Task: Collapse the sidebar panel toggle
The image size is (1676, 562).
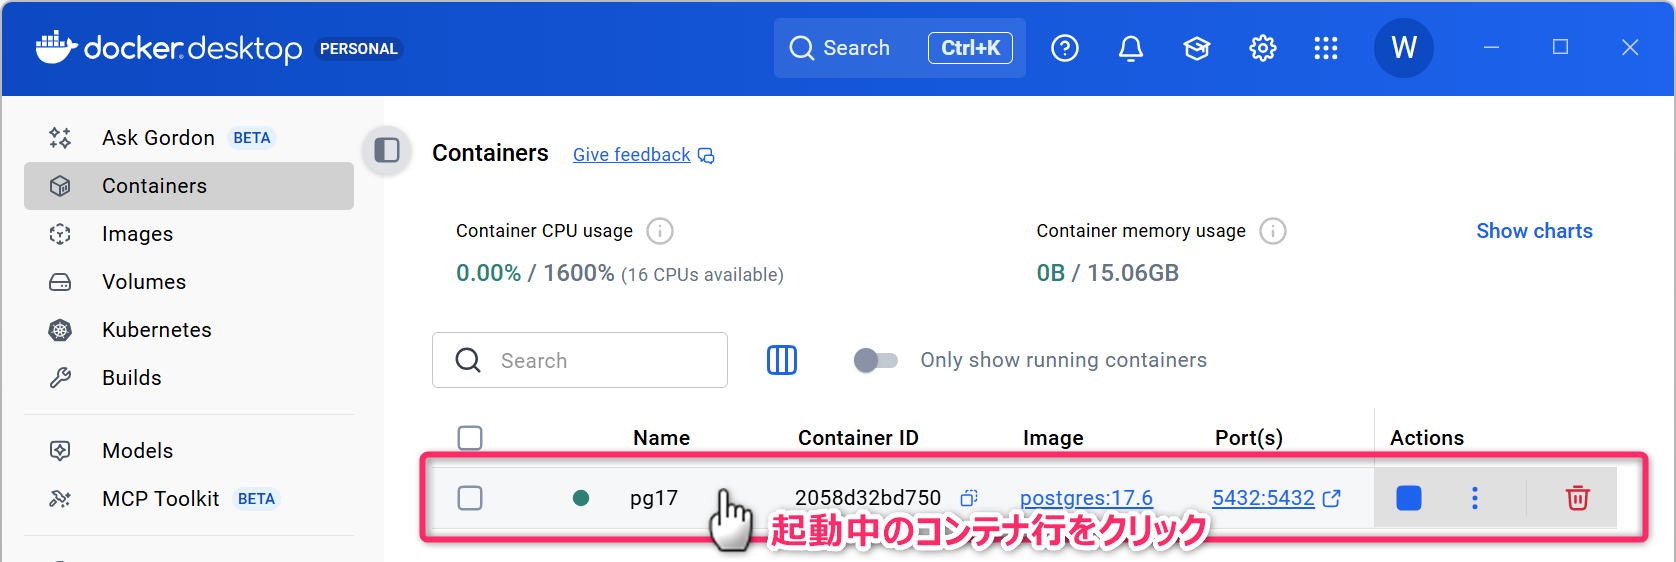Action: point(387,150)
